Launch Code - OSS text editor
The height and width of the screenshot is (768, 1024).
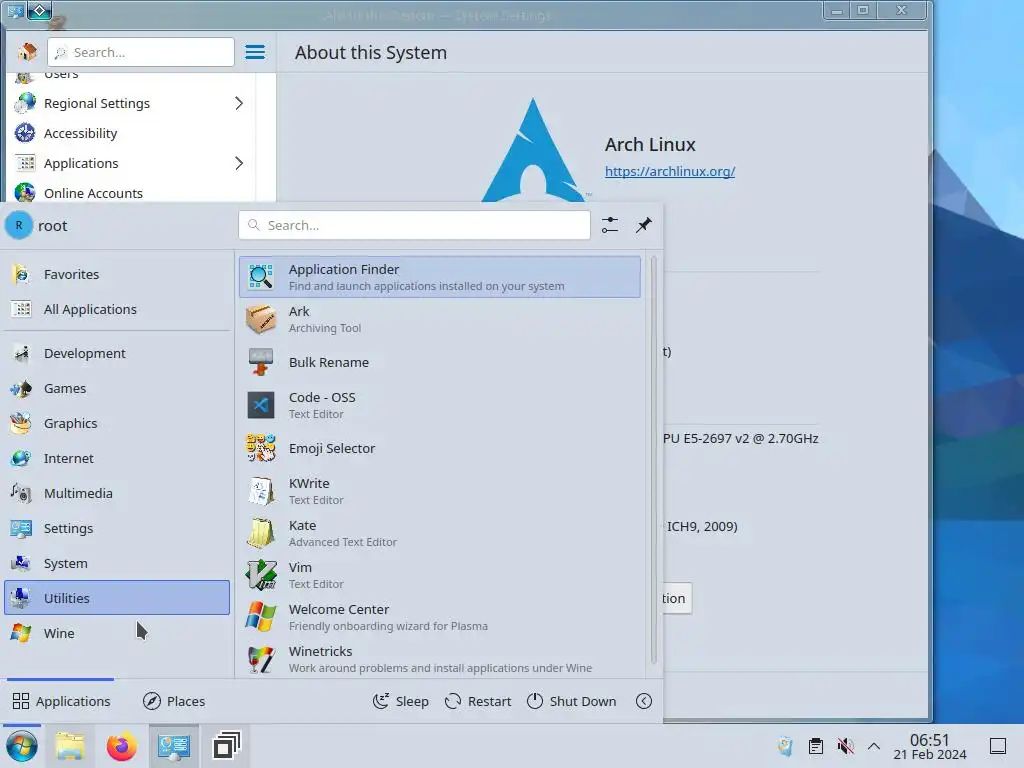click(x=440, y=405)
